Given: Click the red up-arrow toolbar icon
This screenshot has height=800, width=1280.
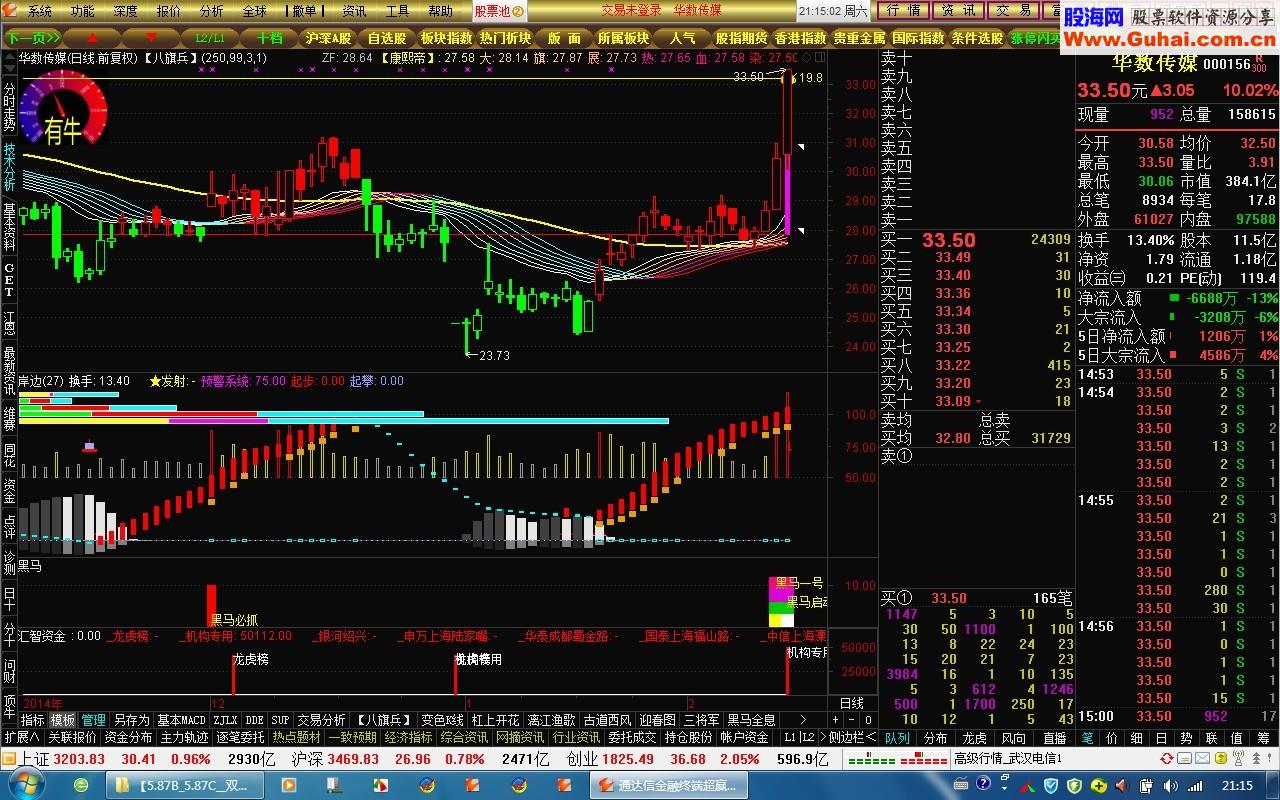Looking at the screenshot, I should click(93, 38).
